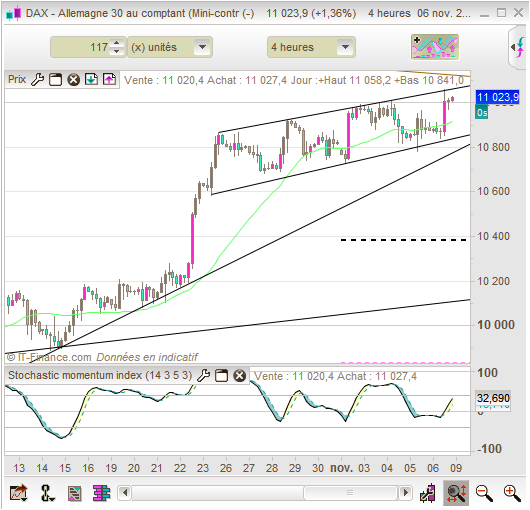Viewport: 530px width, 510px height.
Task: Click the 10 000 price axis label
Action: (x=496, y=325)
